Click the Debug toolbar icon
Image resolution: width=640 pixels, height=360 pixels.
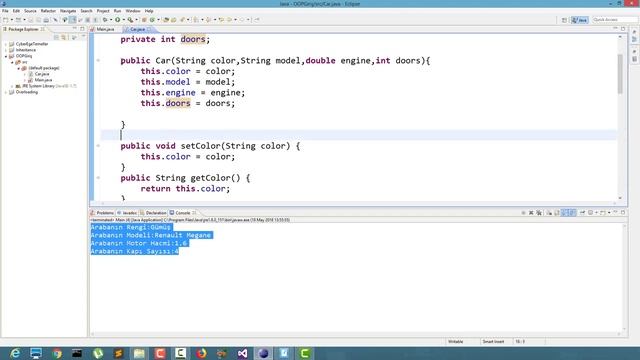tap(105, 20)
